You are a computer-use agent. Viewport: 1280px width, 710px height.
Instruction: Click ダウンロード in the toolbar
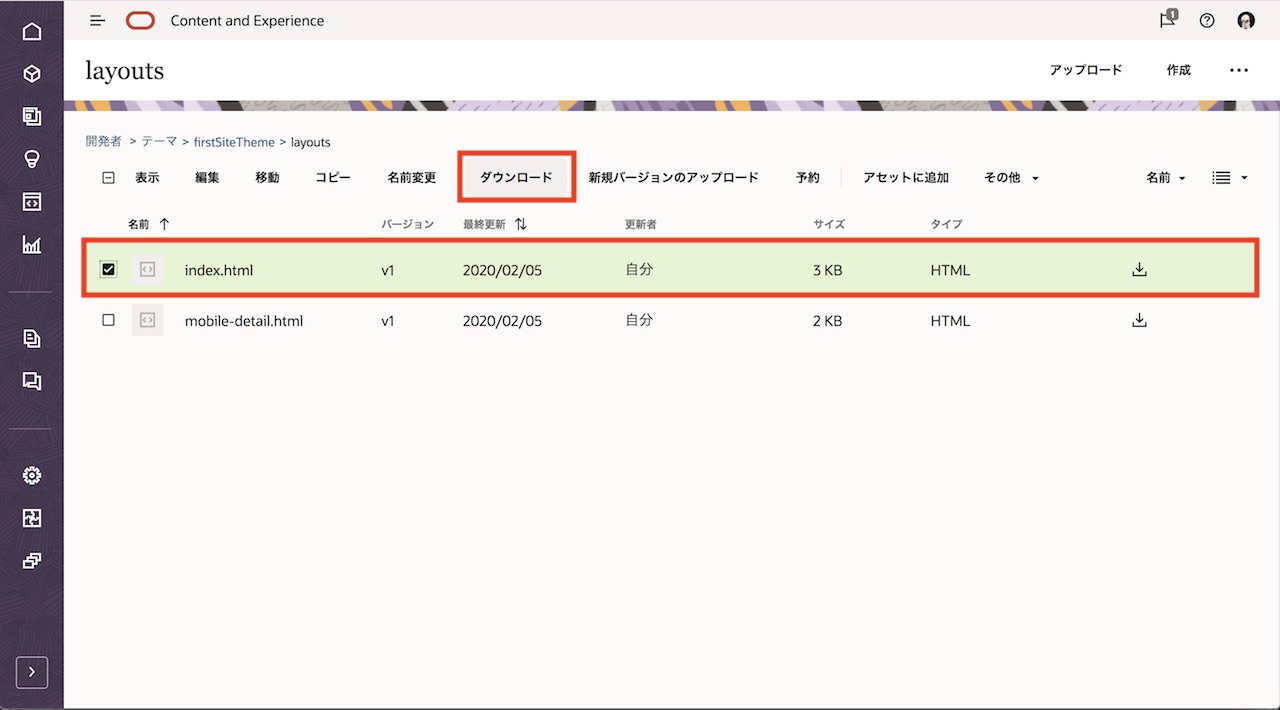pyautogui.click(x=516, y=178)
